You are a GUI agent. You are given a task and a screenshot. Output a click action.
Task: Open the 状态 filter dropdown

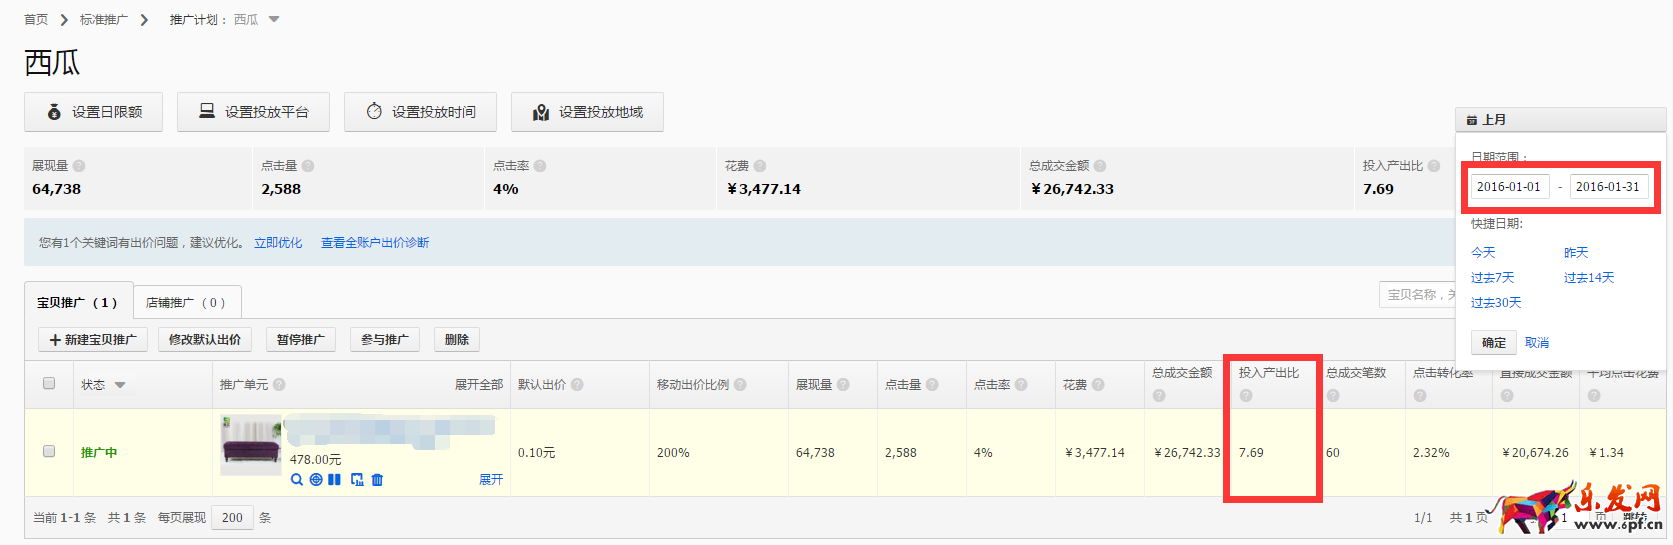pos(120,385)
